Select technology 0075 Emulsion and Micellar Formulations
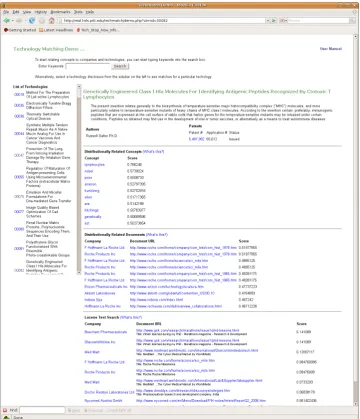This screenshot has width=360, height=419. tap(19, 197)
